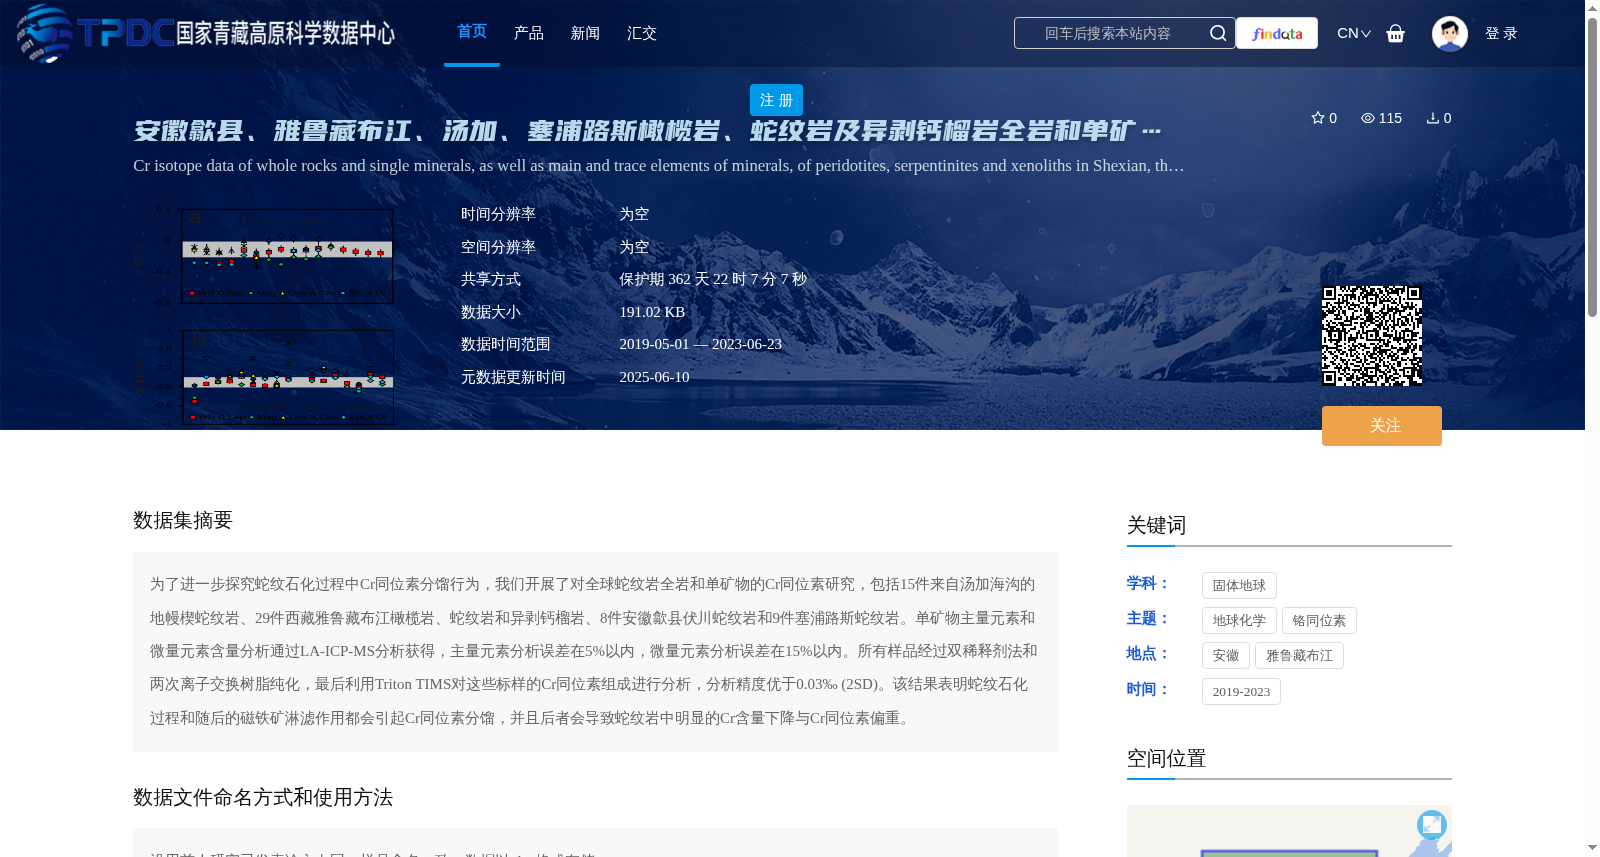Click the 保护期 sharing mode value
Viewport: 1600px width, 857px height.
coord(713,279)
